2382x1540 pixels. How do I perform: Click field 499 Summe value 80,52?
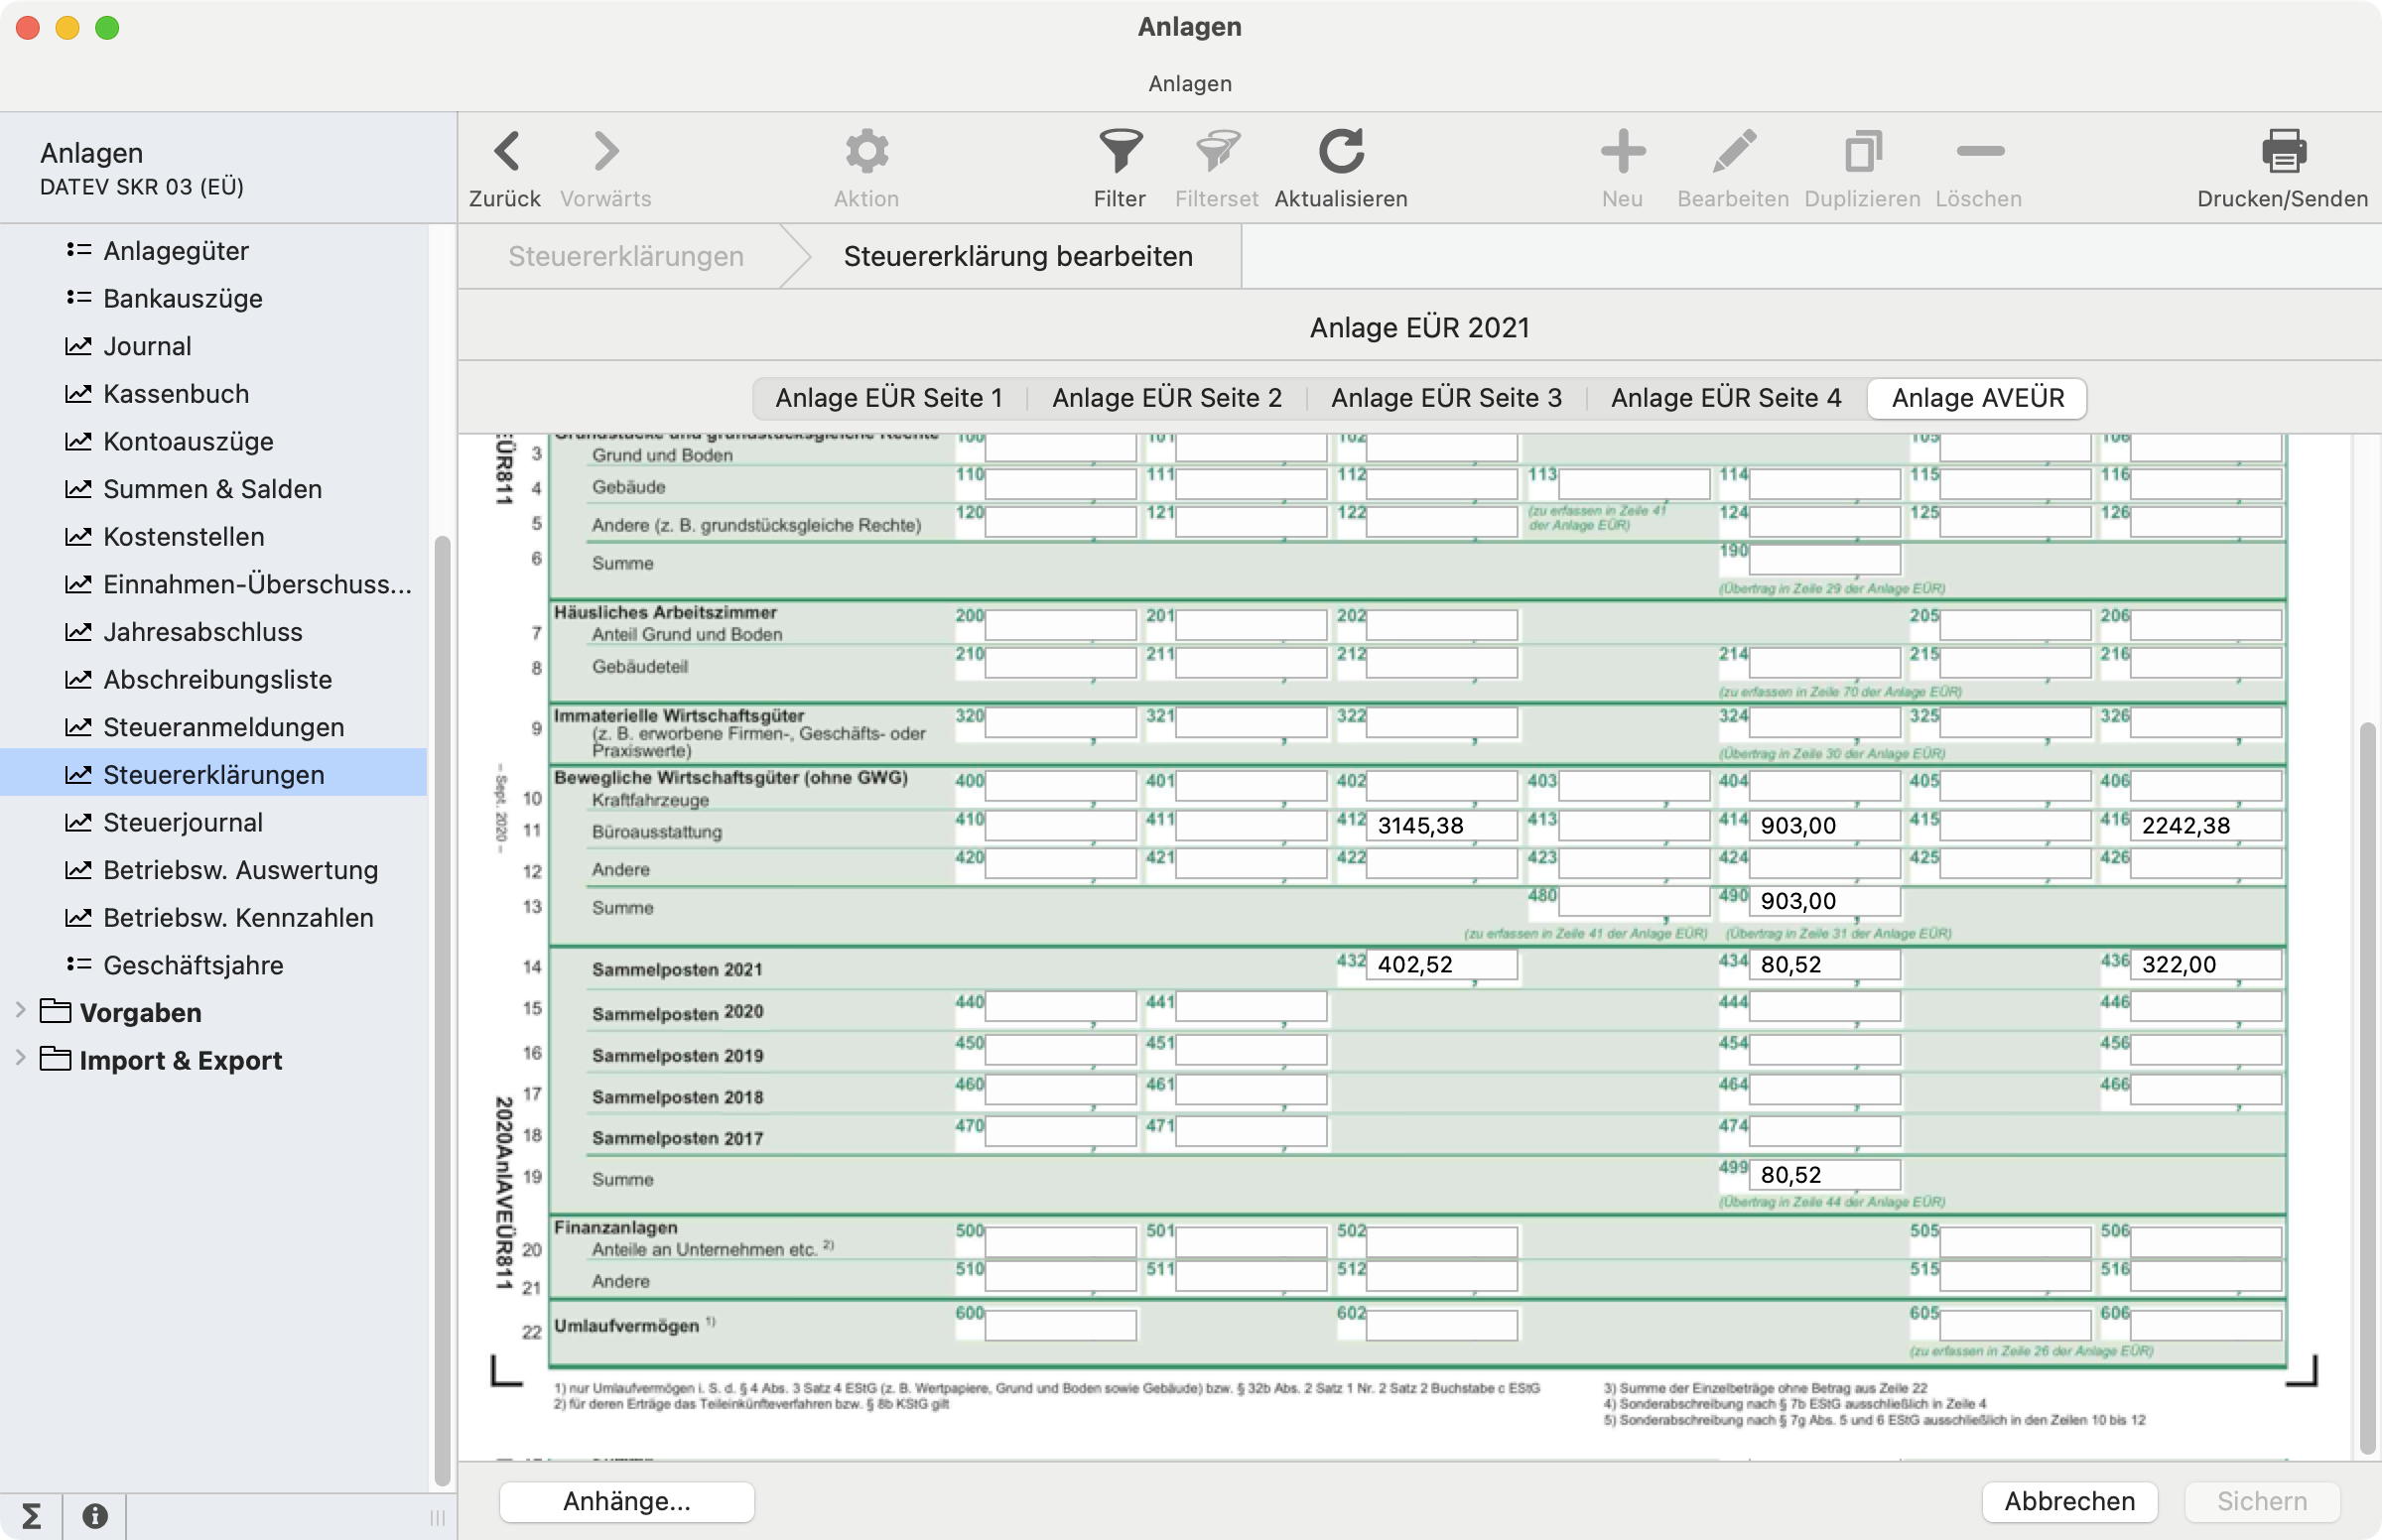click(1825, 1175)
